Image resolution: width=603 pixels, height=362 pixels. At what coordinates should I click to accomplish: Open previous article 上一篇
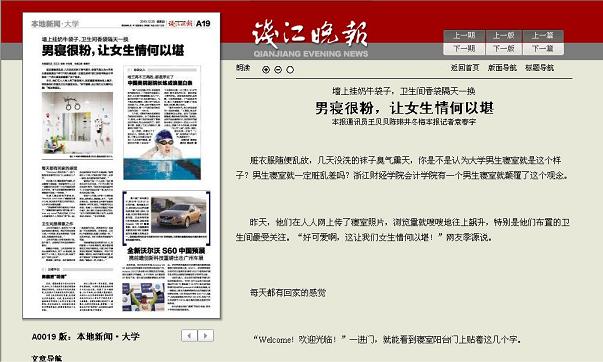[543, 36]
